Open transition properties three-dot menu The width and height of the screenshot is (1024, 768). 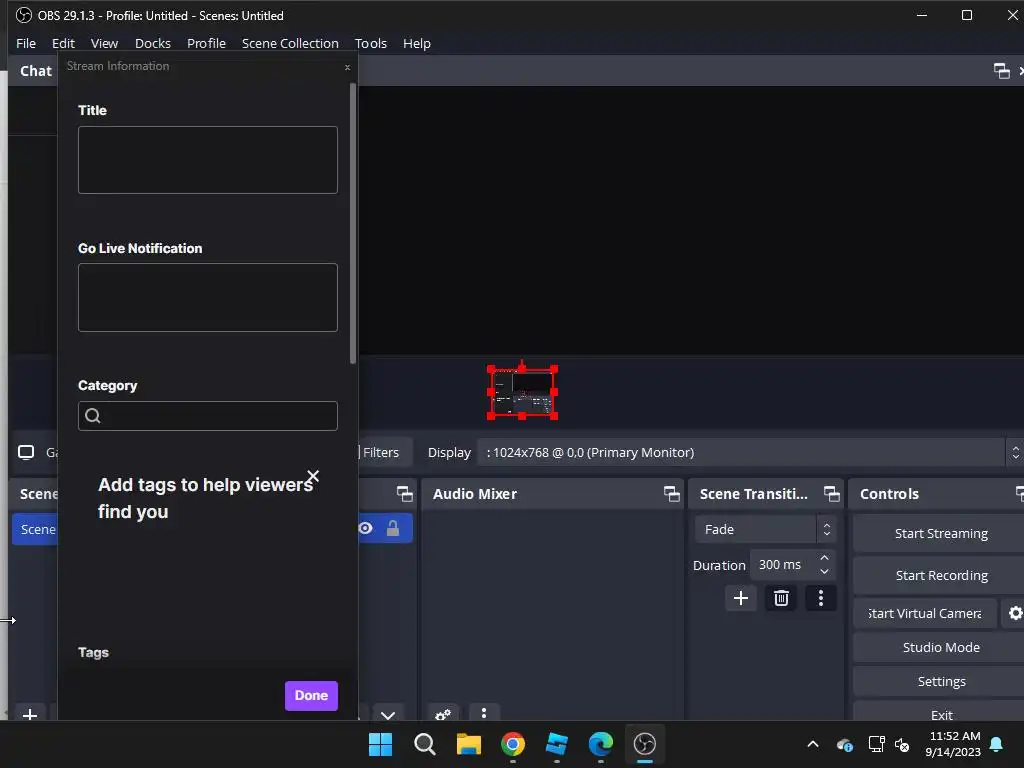[x=821, y=598]
